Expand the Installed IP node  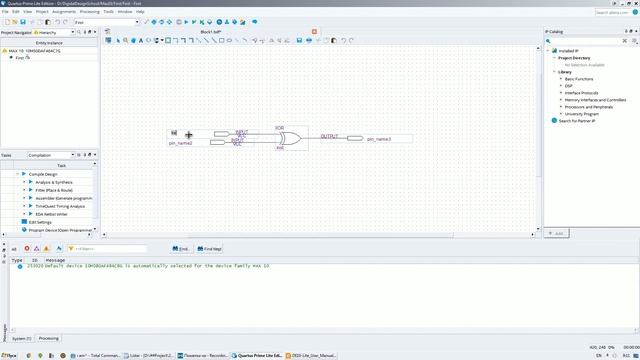pos(548,51)
